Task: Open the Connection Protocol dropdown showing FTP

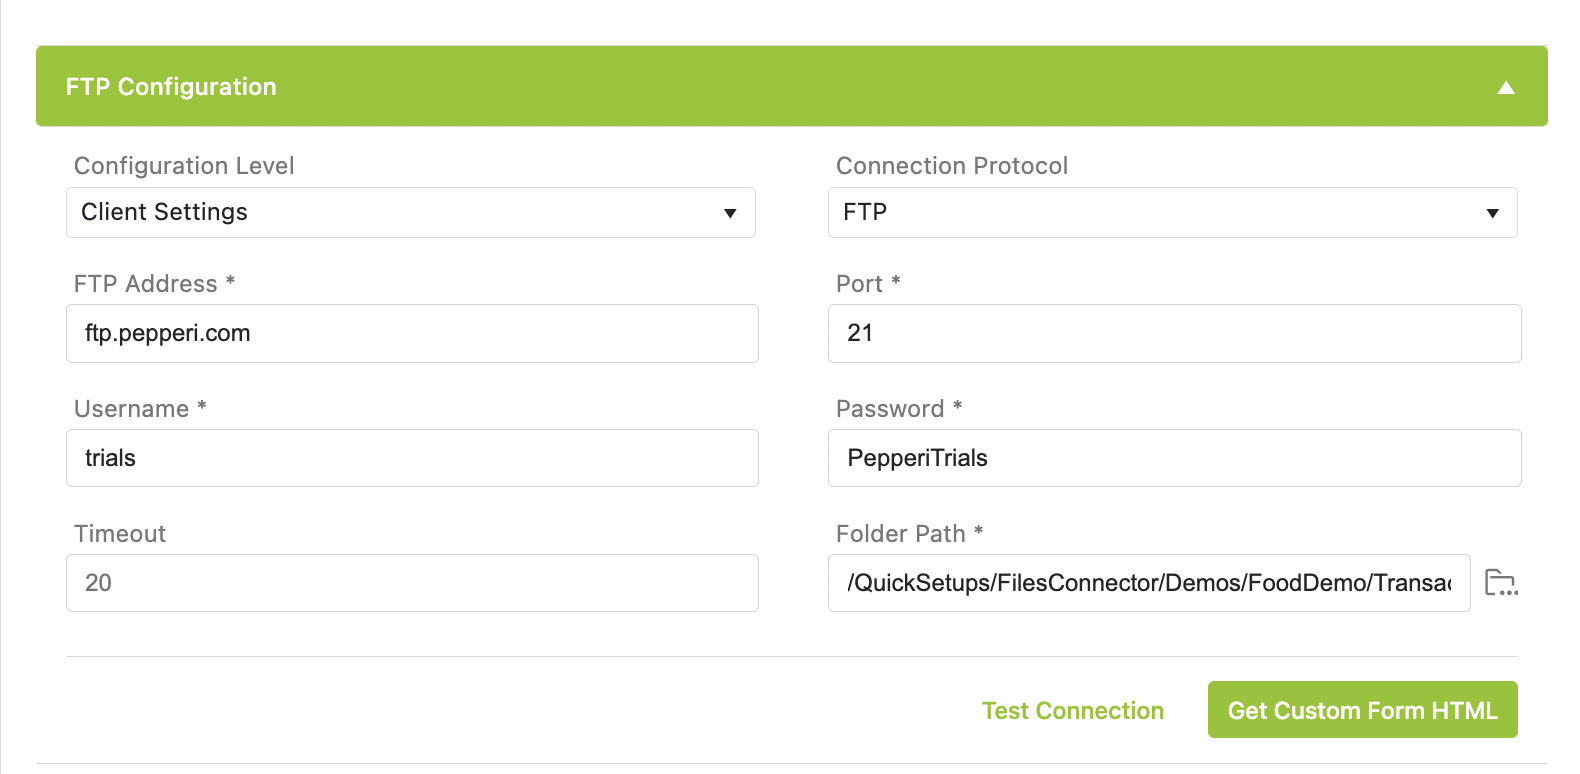Action: tap(1173, 212)
